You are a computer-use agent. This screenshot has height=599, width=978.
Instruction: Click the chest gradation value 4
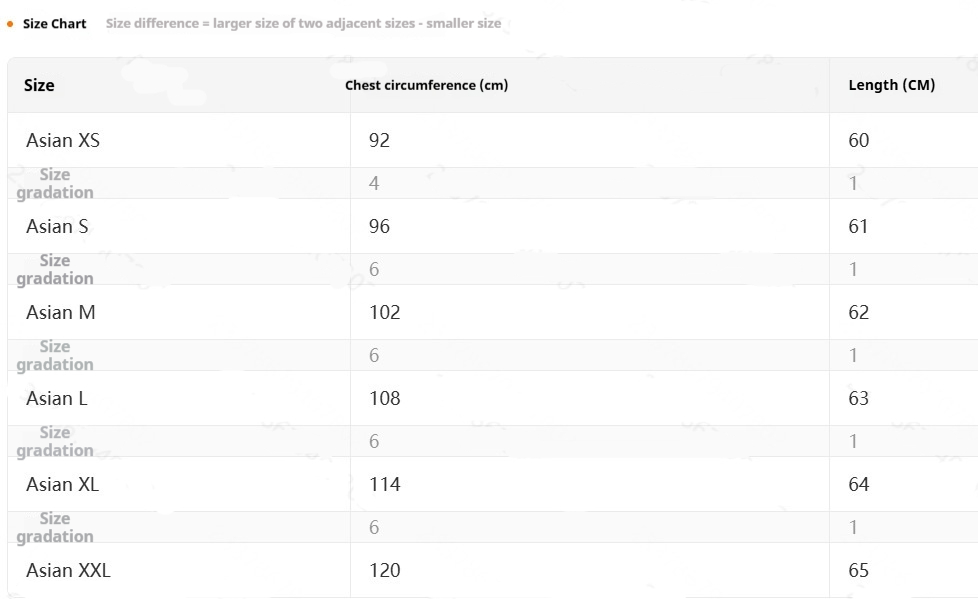pyautogui.click(x=374, y=183)
